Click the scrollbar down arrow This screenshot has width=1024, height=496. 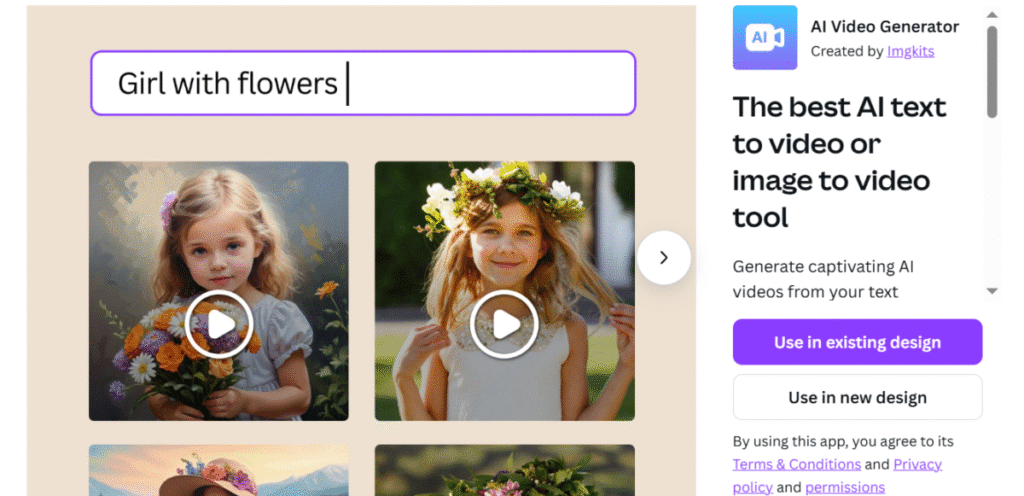tap(992, 291)
